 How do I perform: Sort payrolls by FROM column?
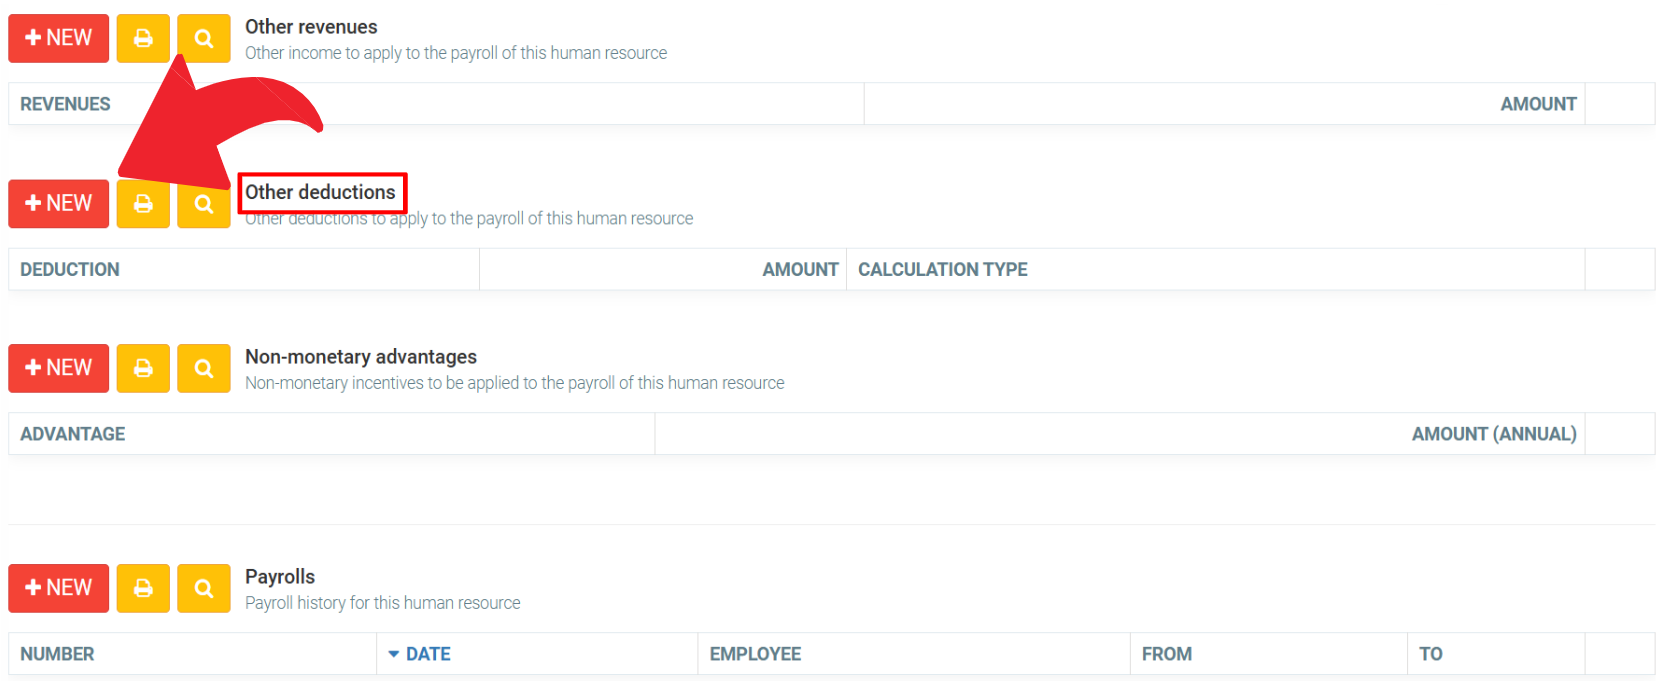1166,654
